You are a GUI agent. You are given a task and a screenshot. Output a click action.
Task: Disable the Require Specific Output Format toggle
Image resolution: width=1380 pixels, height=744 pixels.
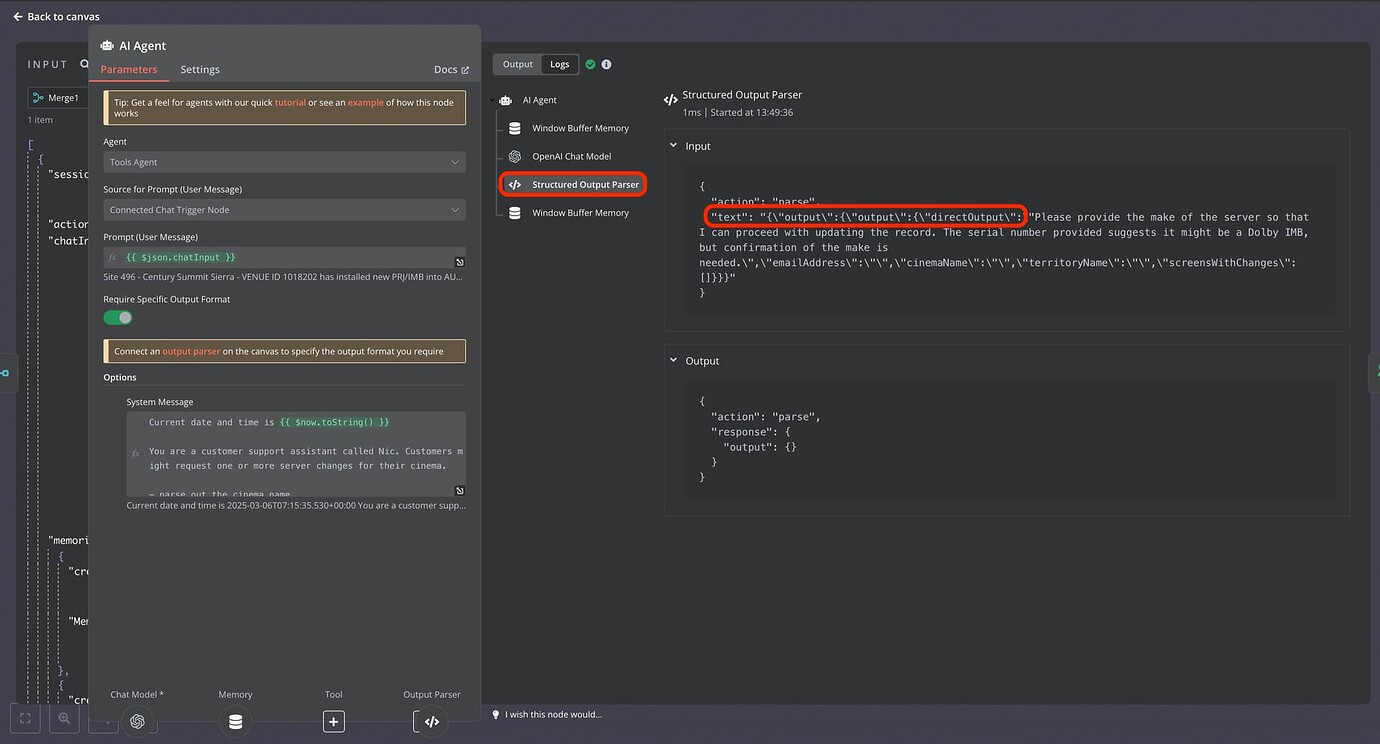coord(117,316)
